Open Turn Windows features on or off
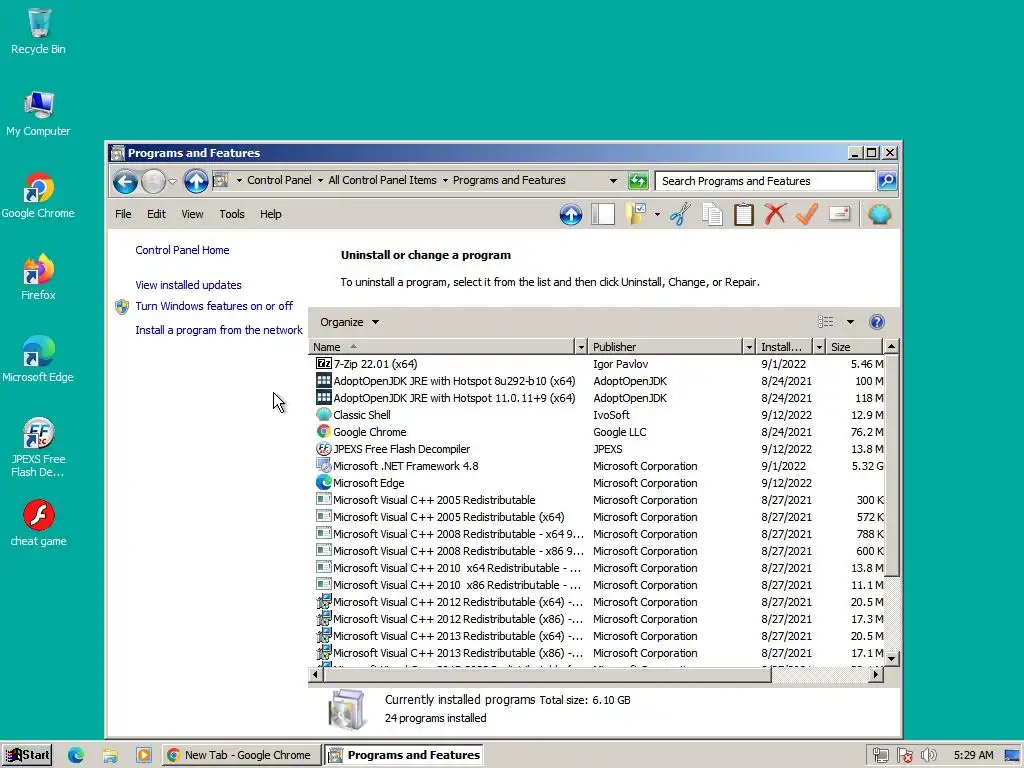Viewport: 1024px width, 768px height. click(x=214, y=306)
